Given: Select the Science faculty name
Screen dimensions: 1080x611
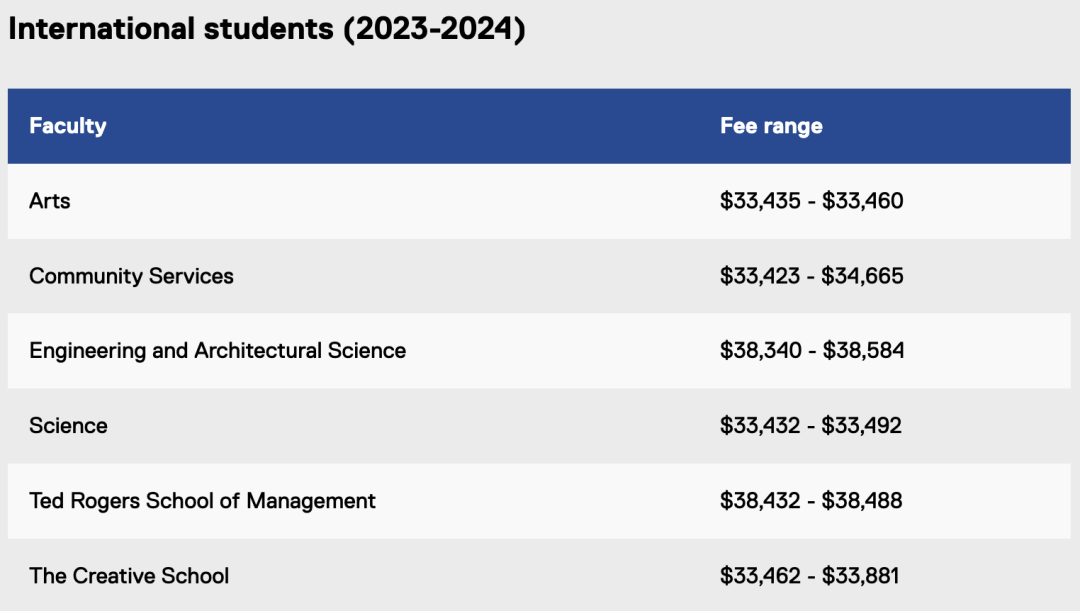Looking at the screenshot, I should click(x=68, y=426).
